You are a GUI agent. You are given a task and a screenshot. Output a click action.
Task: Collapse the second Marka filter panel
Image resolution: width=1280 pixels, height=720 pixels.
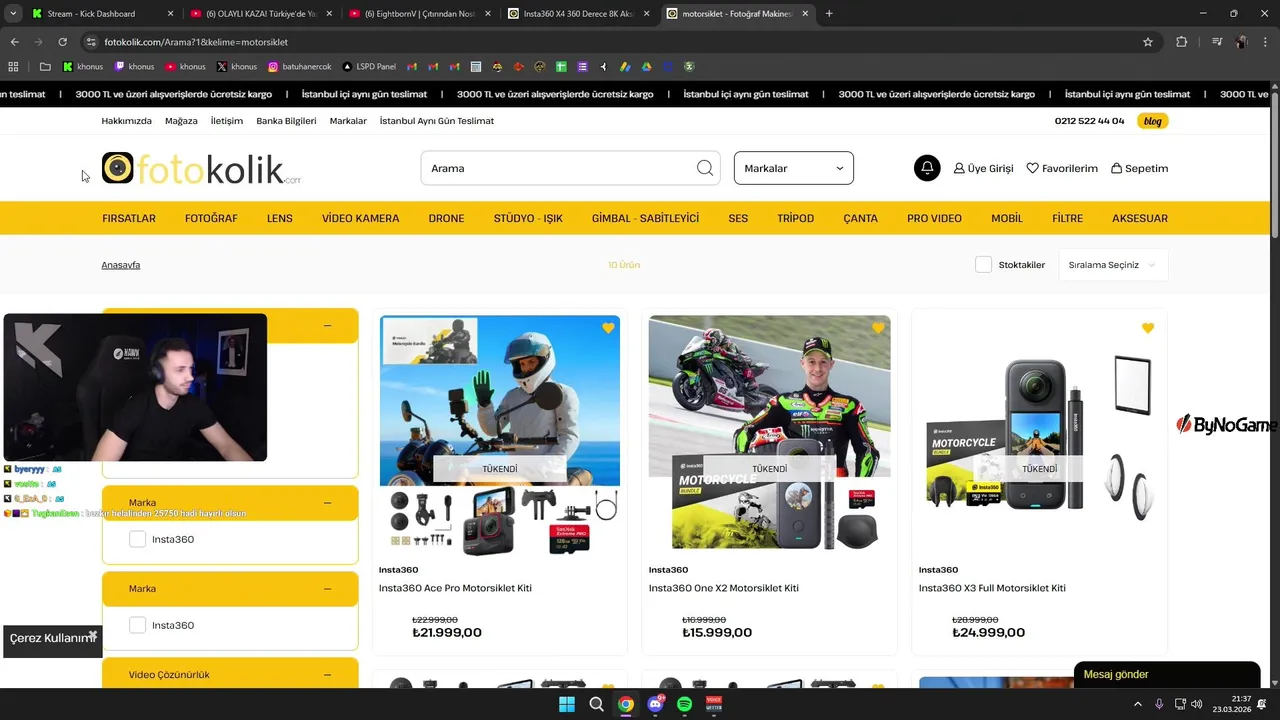coord(327,589)
